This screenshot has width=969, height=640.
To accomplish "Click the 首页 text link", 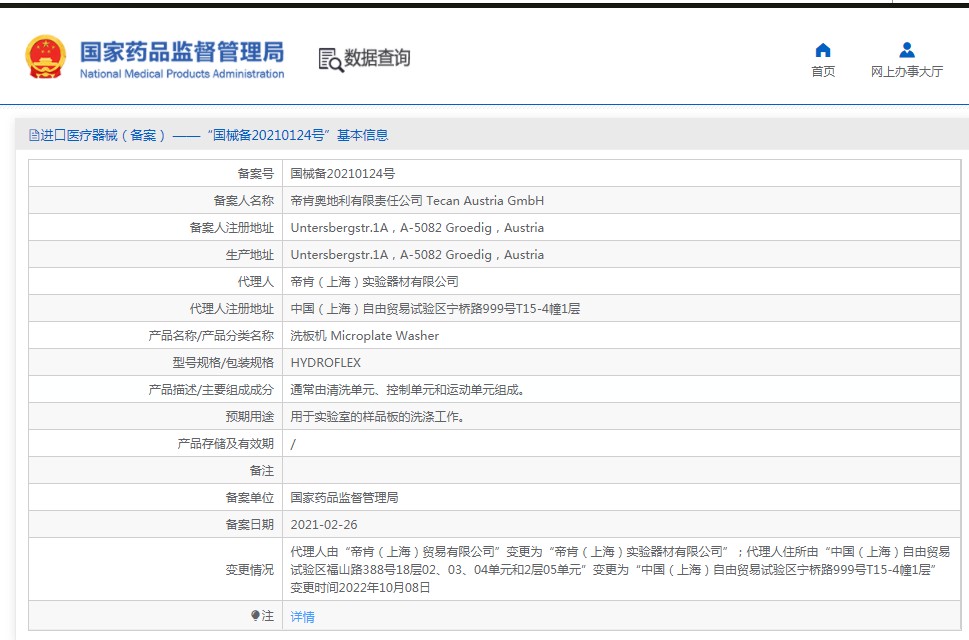I will coord(823,72).
